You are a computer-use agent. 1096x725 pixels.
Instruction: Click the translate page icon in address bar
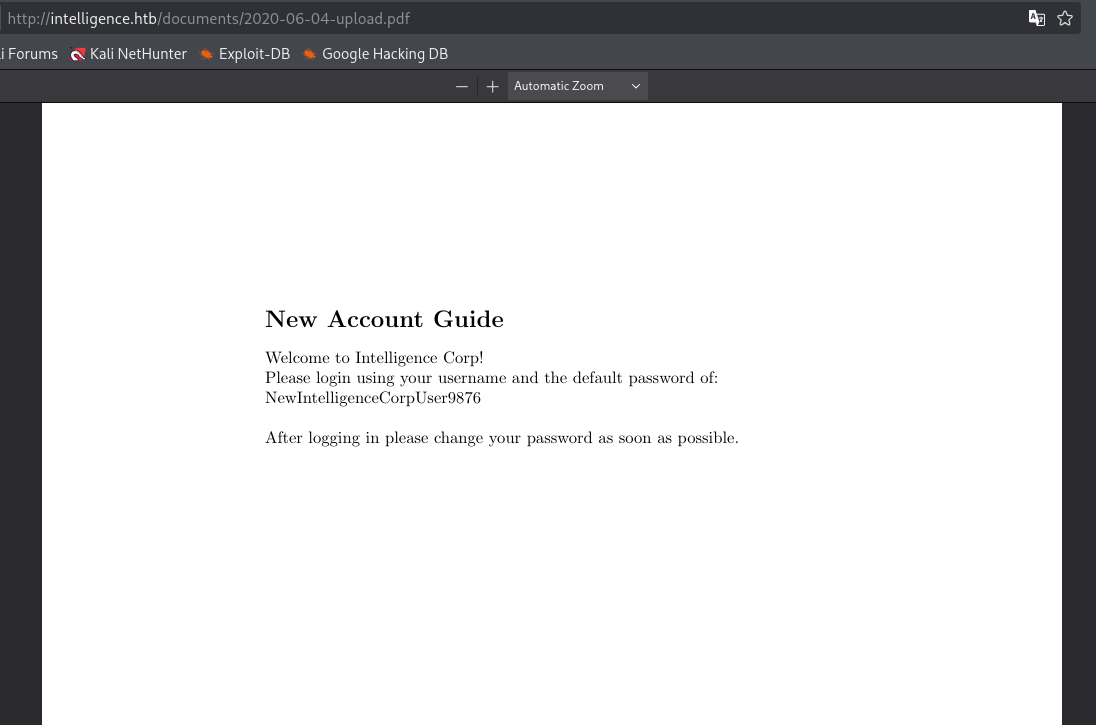coord(1037,18)
